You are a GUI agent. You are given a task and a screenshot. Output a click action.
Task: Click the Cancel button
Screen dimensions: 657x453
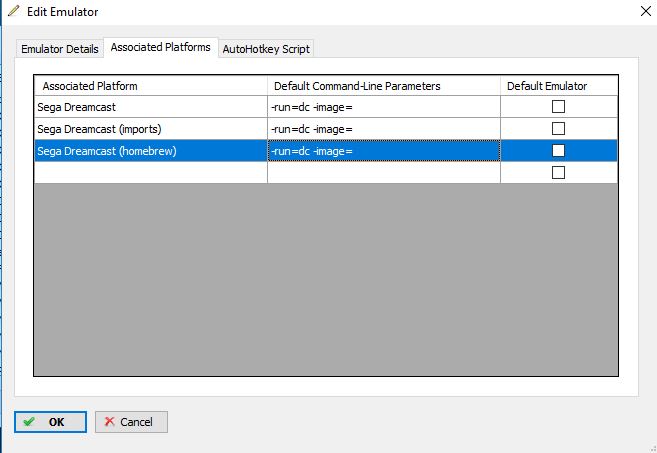pyautogui.click(x=131, y=422)
